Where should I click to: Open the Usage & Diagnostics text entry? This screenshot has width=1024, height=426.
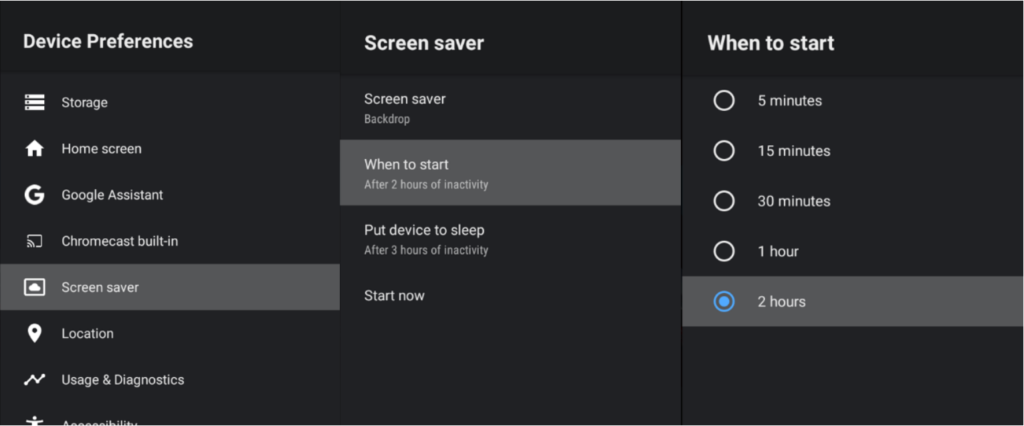[123, 380]
